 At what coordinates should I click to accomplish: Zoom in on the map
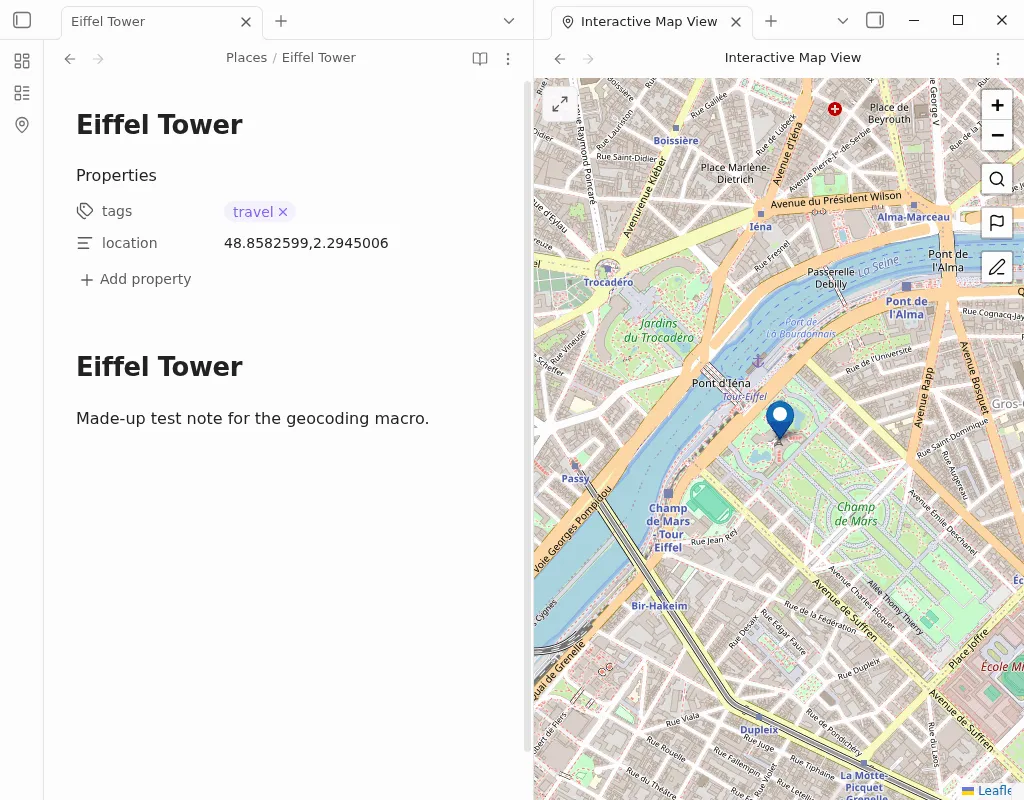[x=997, y=105]
